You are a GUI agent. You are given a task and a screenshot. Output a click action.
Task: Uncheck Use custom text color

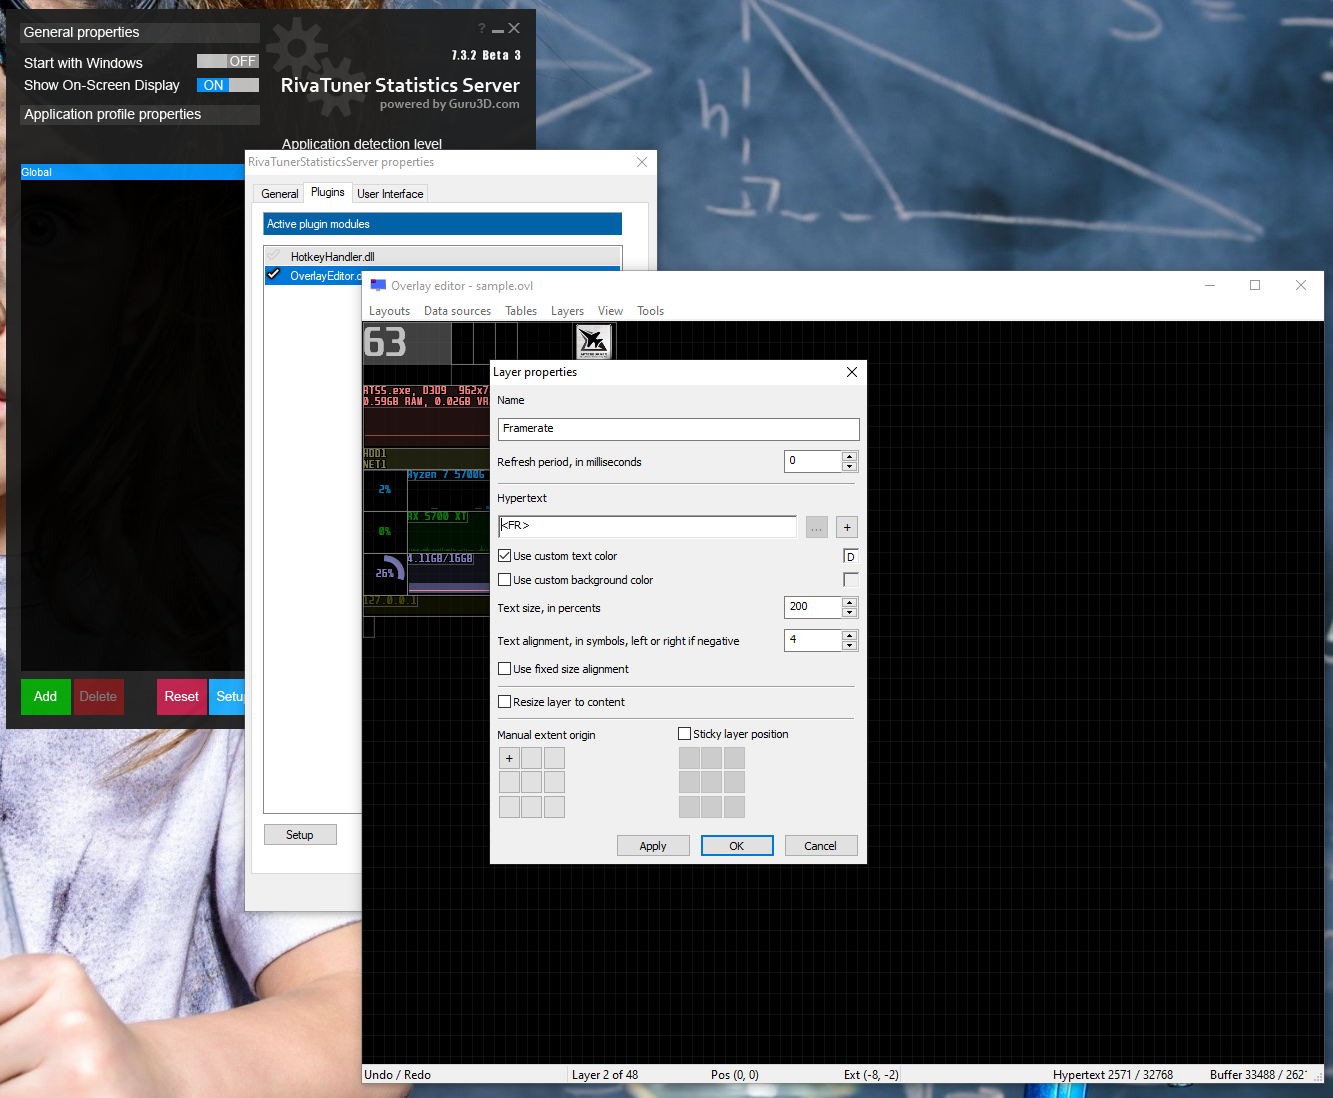point(505,556)
